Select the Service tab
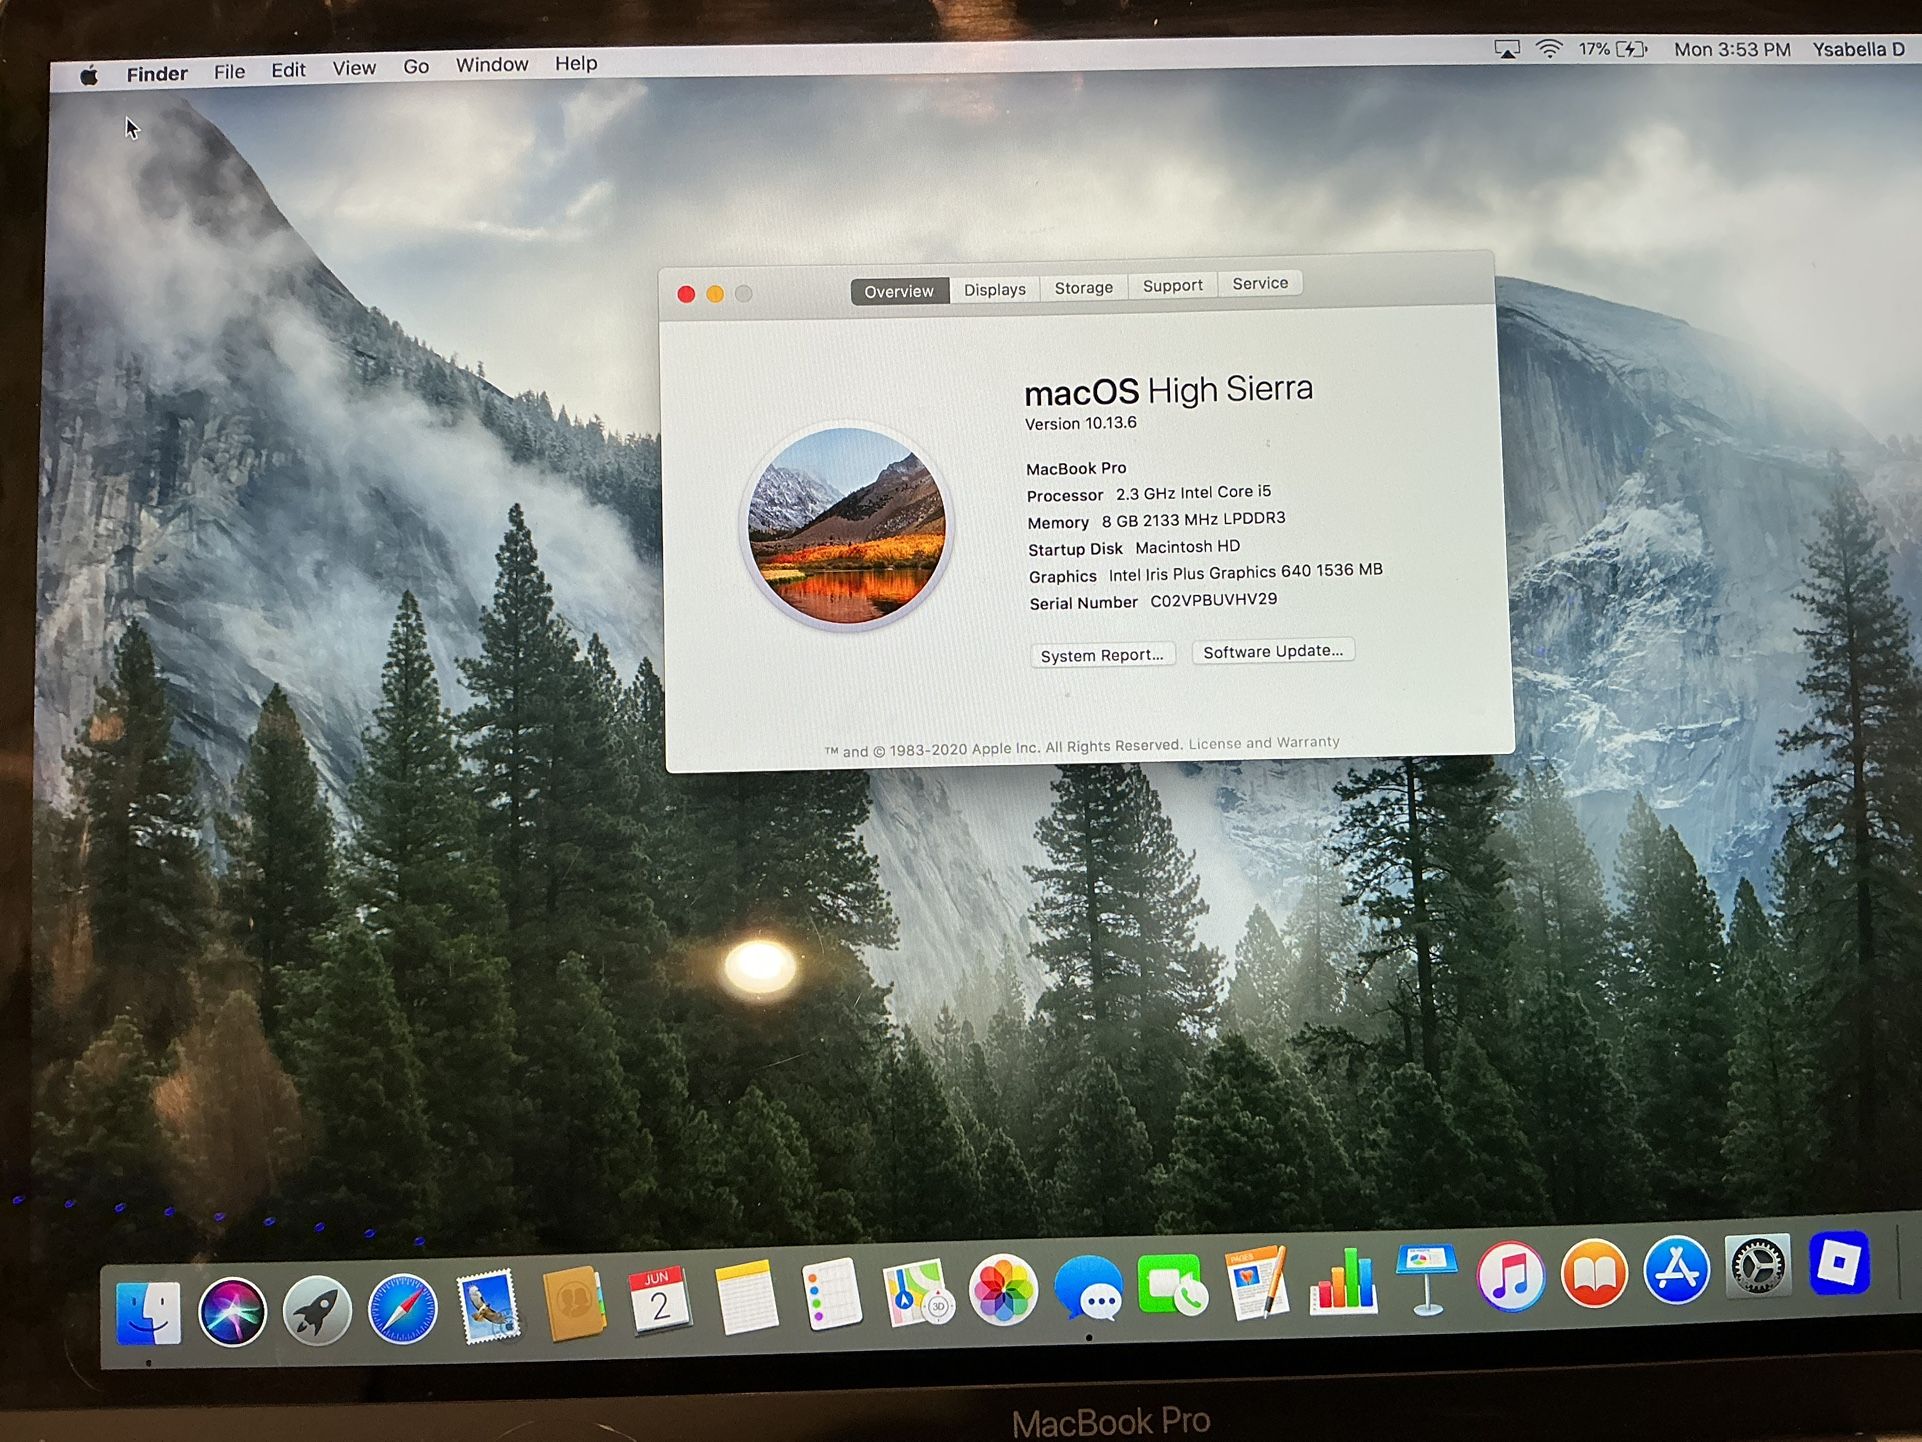This screenshot has height=1442, width=1922. pyautogui.click(x=1259, y=284)
